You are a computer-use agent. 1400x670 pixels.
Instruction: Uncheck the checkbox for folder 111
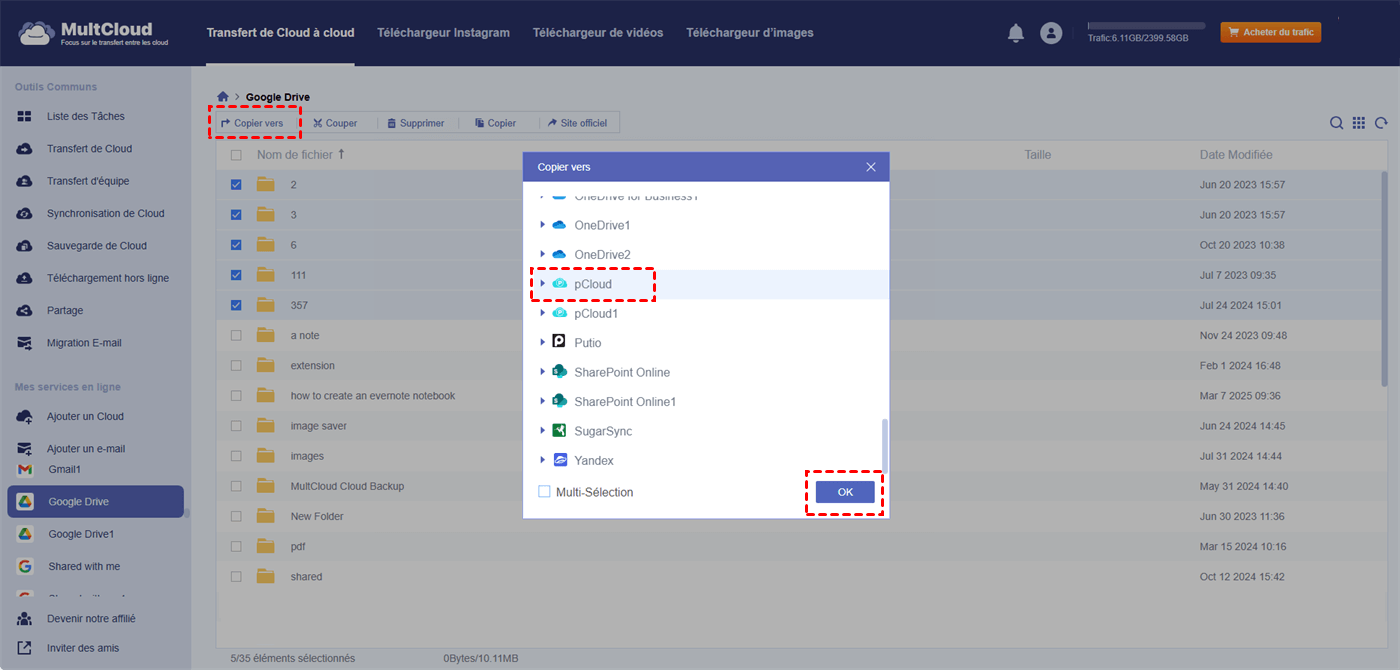coord(236,275)
